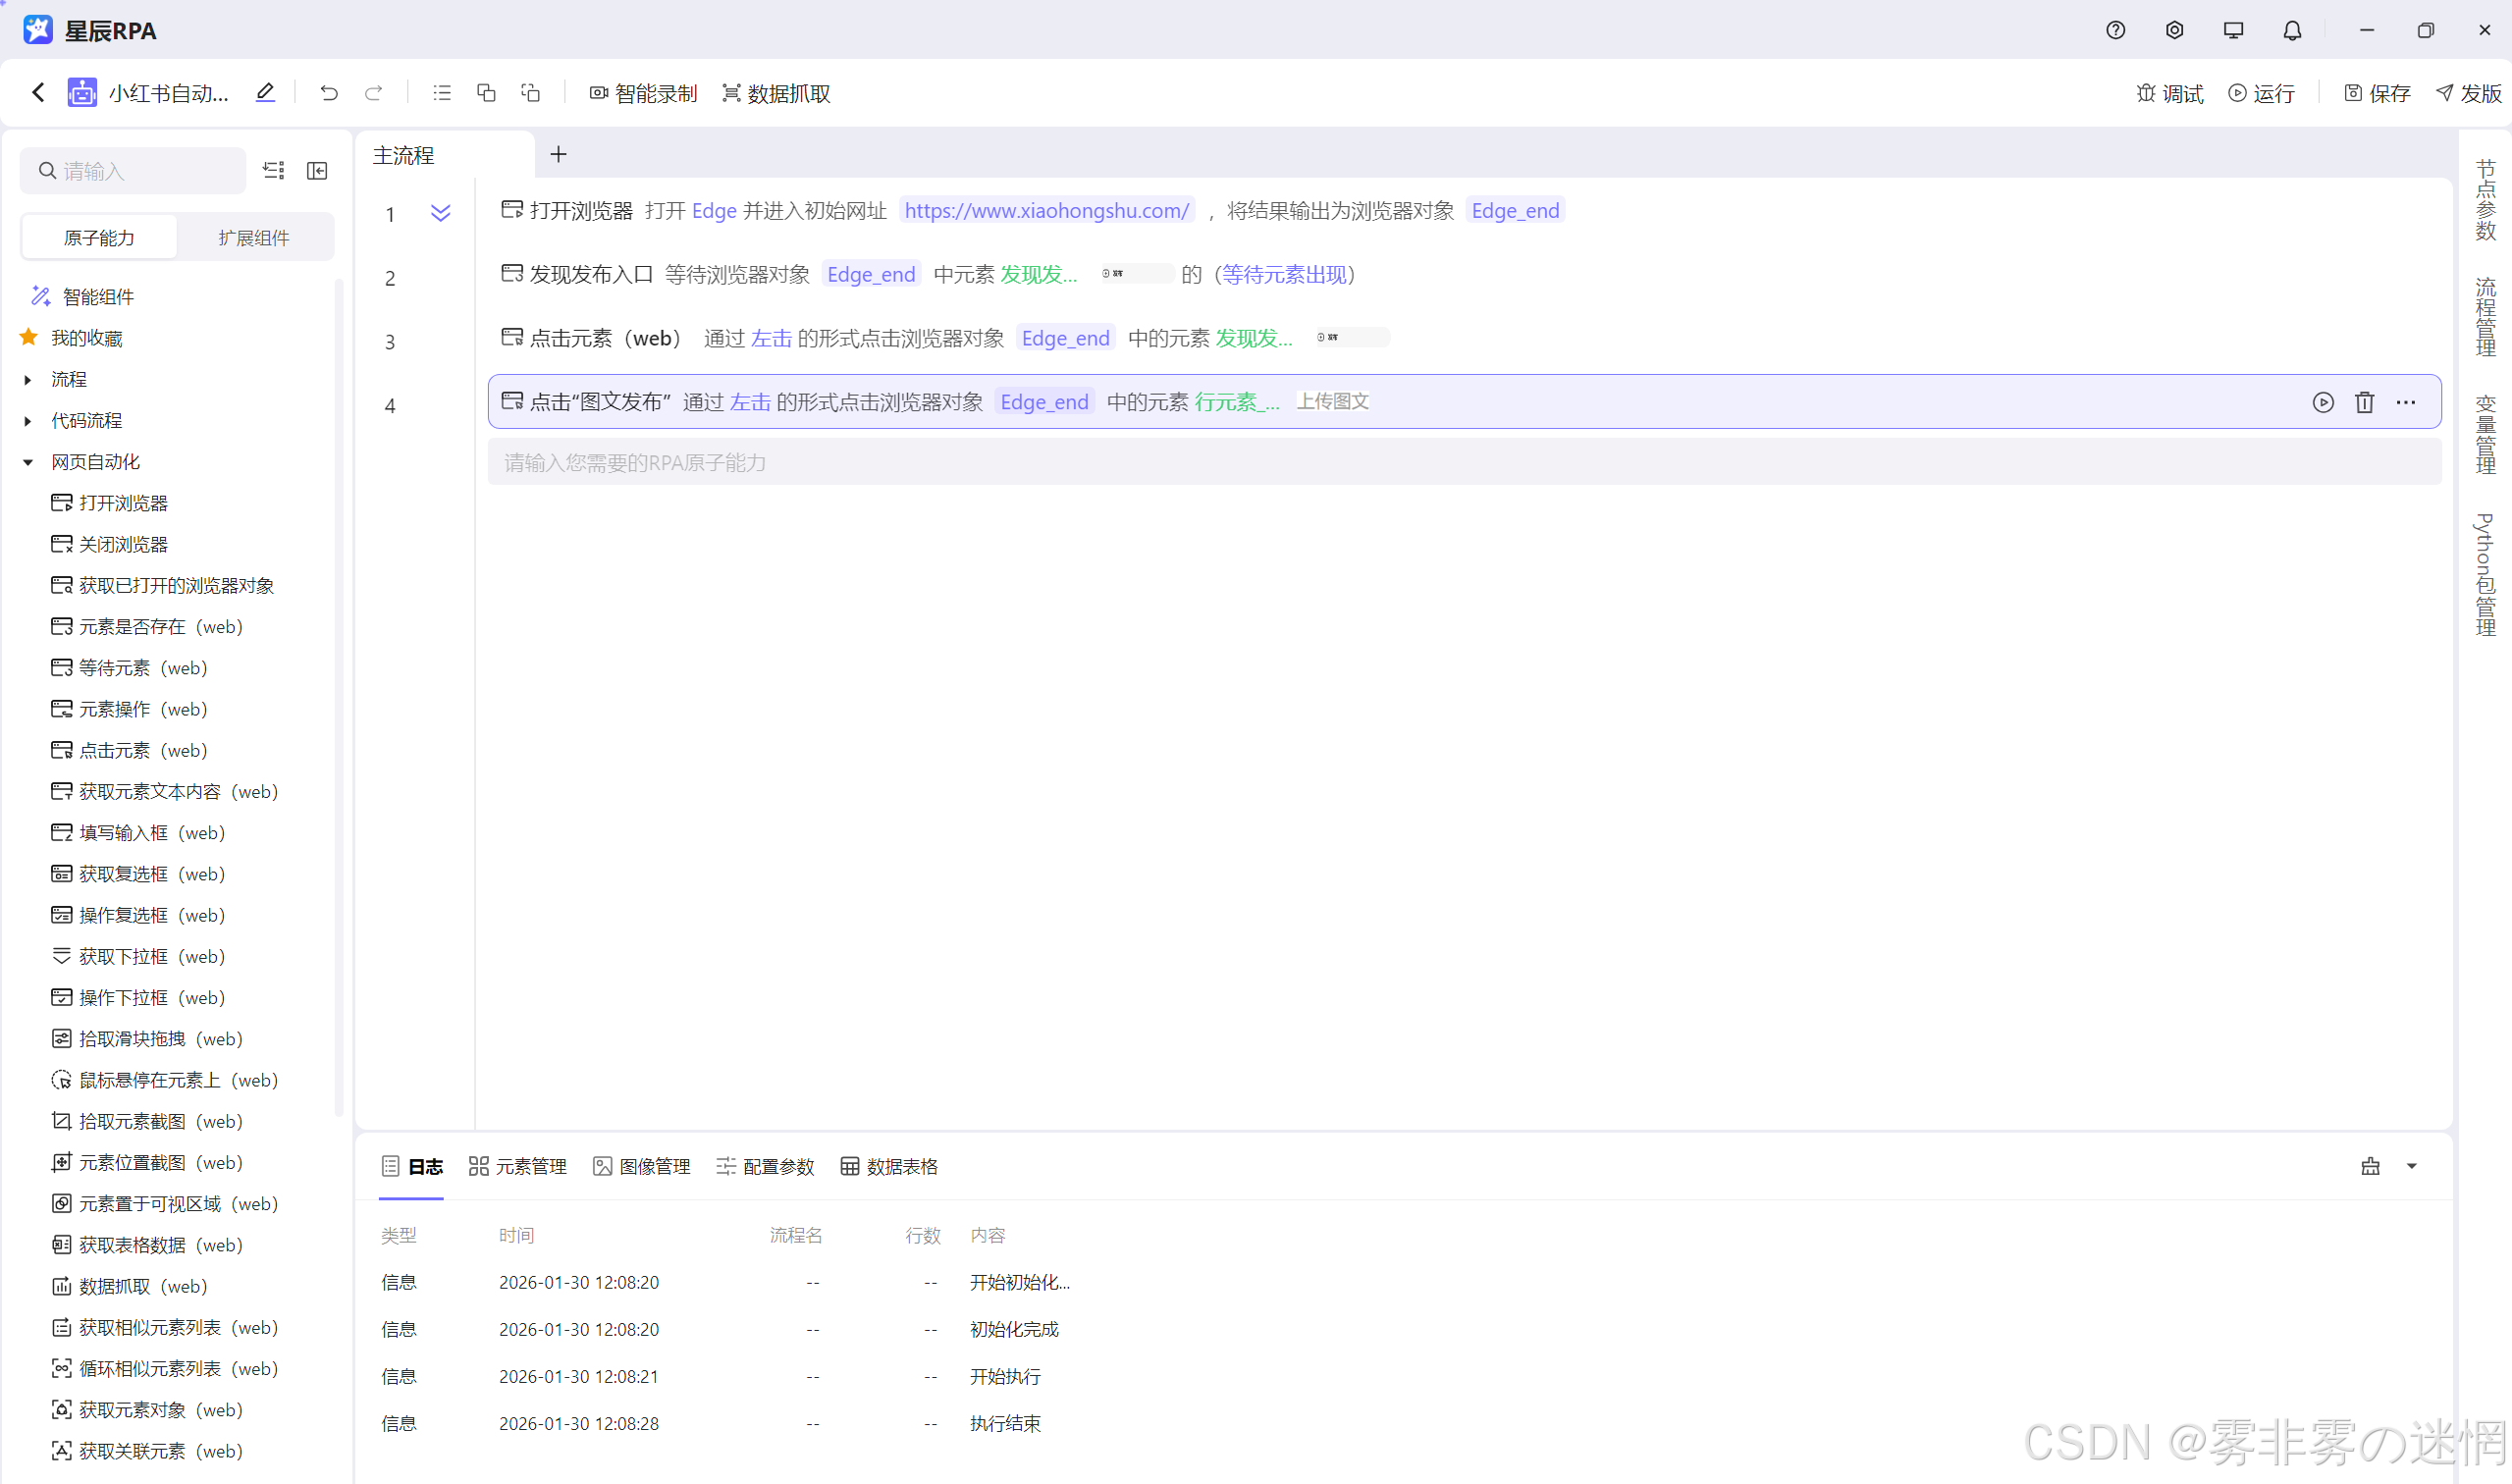2512x1484 pixels.
Task: Delete step 4 using trash icon
Action: (x=2364, y=402)
